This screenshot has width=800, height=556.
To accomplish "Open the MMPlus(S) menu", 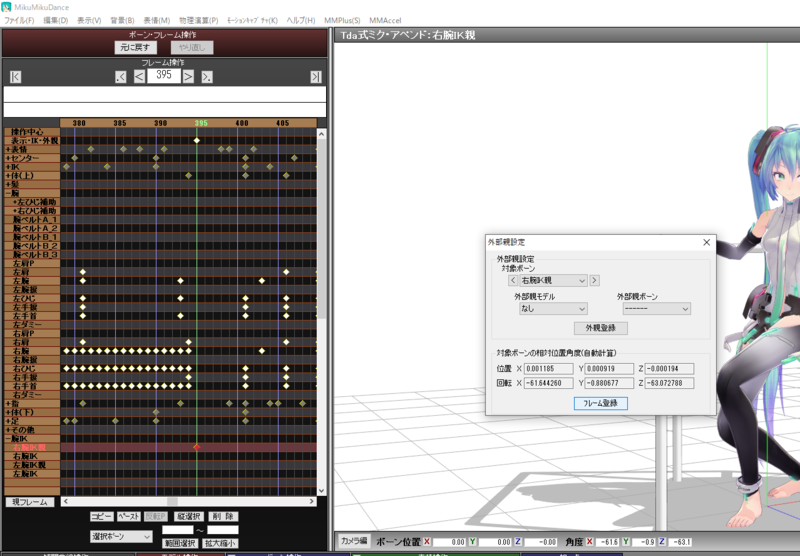I will coord(342,20).
